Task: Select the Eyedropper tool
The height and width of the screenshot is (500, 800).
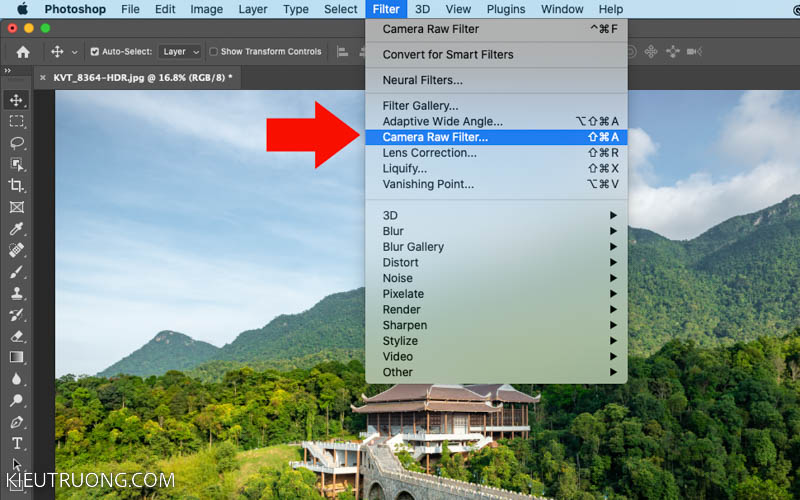Action: click(16, 228)
